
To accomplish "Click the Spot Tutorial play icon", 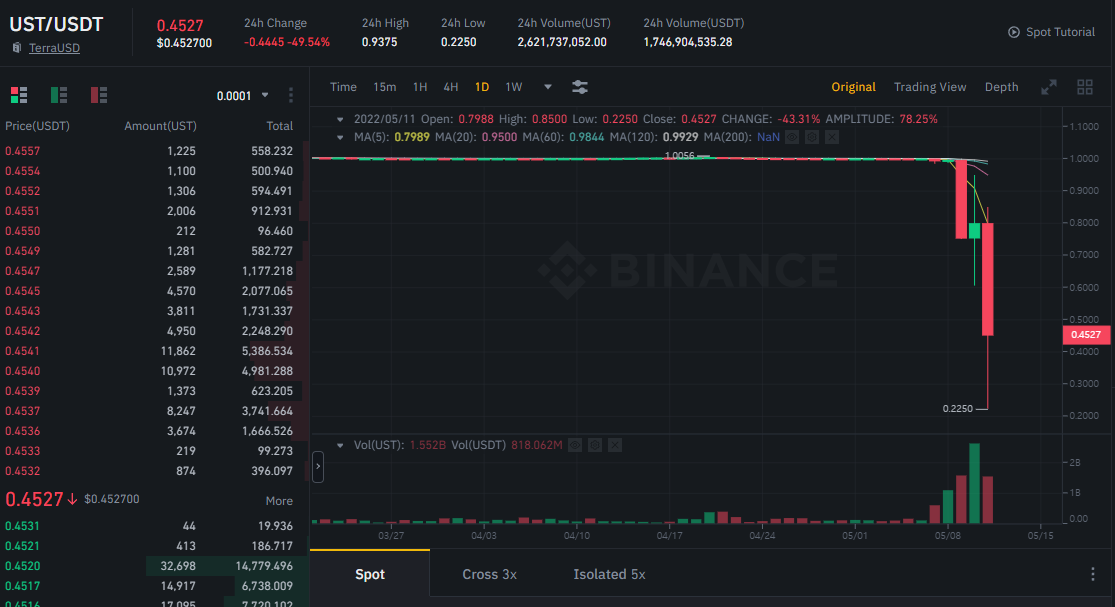I will click(1014, 32).
